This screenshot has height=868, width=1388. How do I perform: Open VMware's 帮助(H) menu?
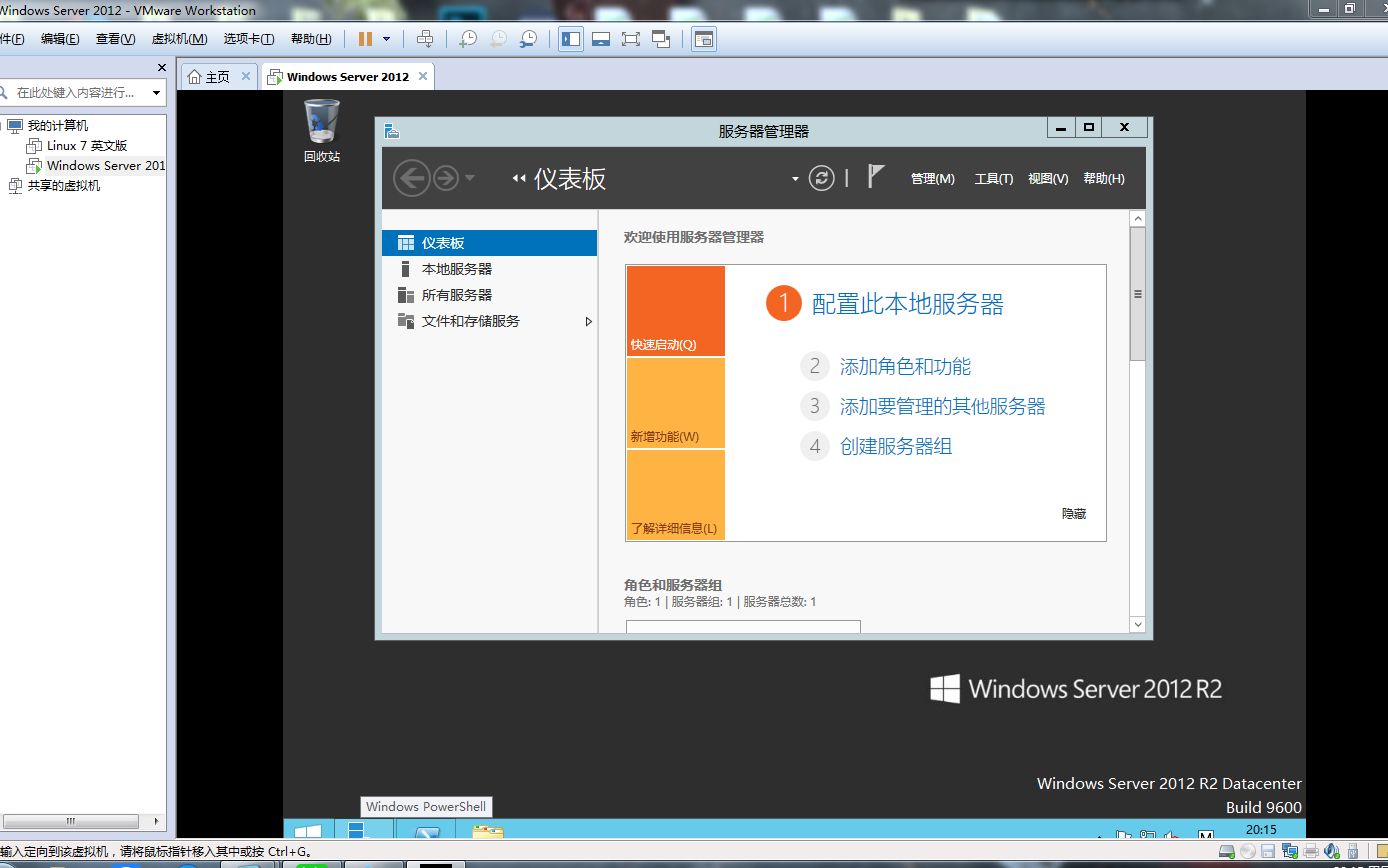tap(311, 39)
